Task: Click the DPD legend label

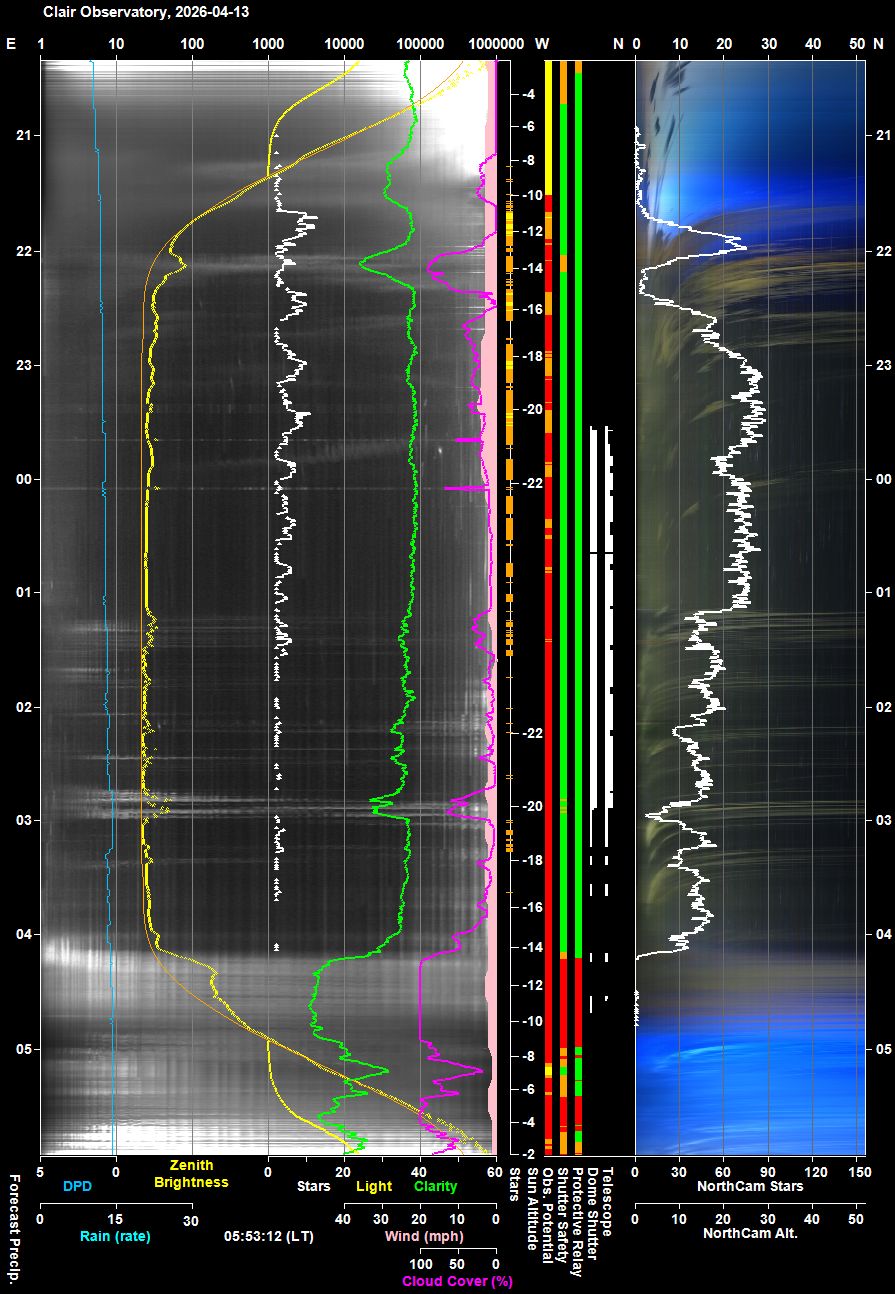Action: click(x=77, y=1186)
